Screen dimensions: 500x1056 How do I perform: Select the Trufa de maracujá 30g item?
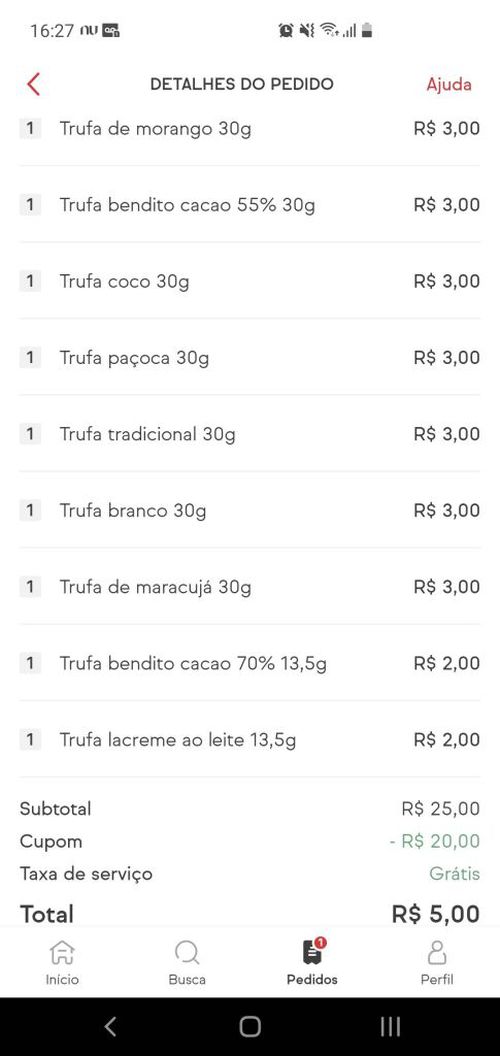(250, 587)
